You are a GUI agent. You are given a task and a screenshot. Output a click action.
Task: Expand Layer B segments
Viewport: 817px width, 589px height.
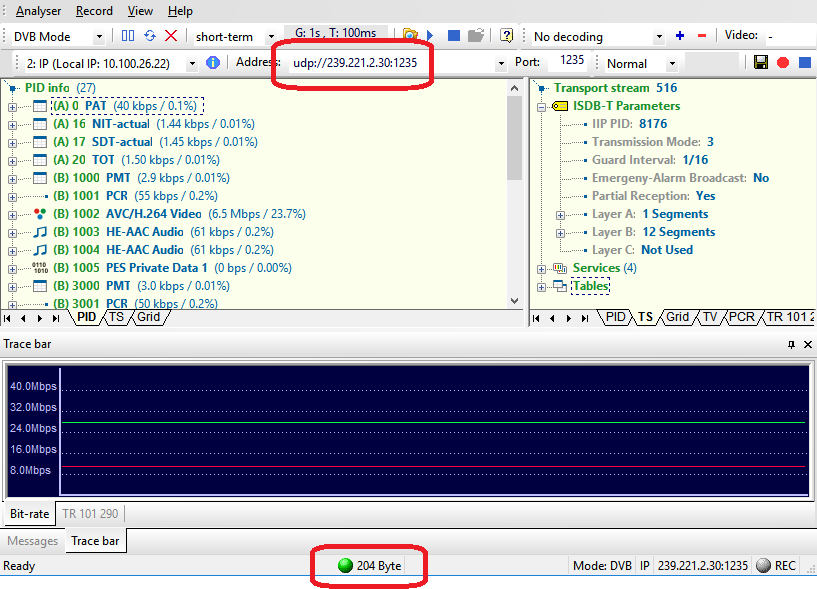click(560, 233)
